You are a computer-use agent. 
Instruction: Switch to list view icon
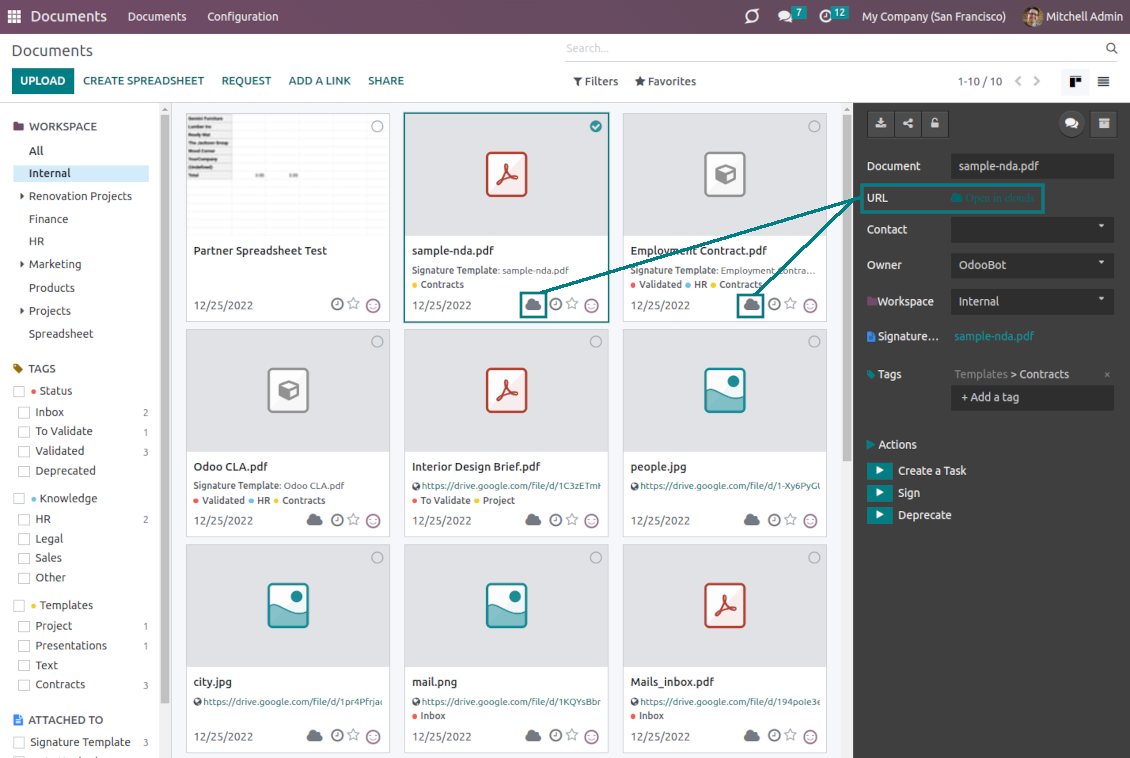(1103, 81)
